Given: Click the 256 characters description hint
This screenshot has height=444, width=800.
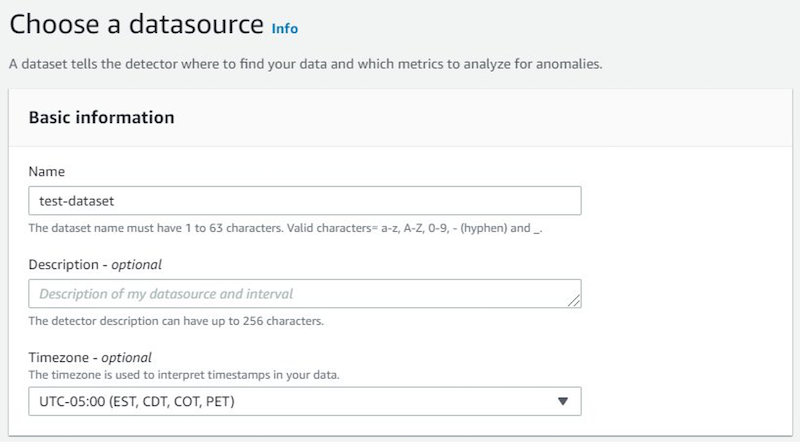Looking at the screenshot, I should [x=175, y=321].
